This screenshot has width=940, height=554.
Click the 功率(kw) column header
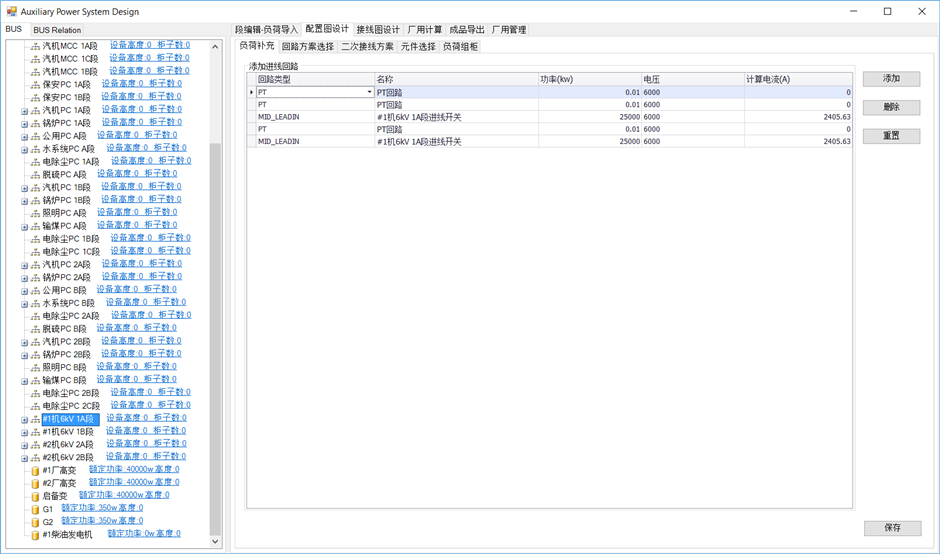[x=589, y=79]
